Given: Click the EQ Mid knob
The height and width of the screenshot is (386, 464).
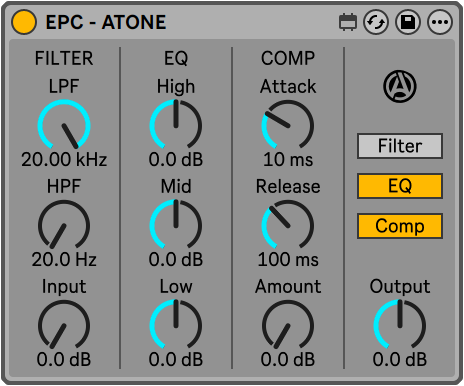Looking at the screenshot, I should click(x=176, y=225).
